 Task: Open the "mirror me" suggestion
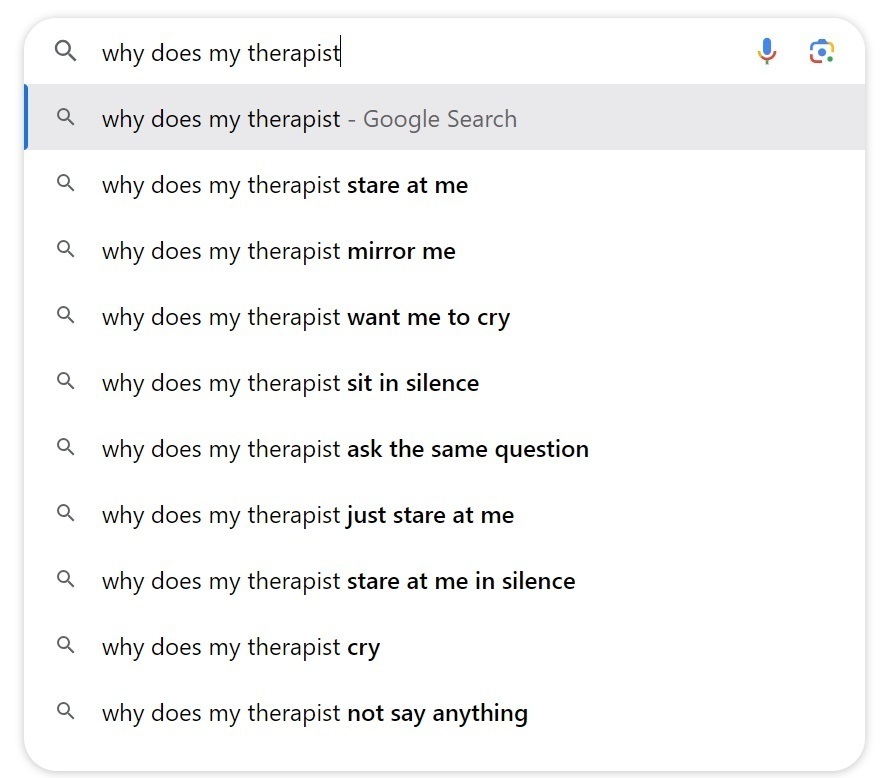click(276, 250)
